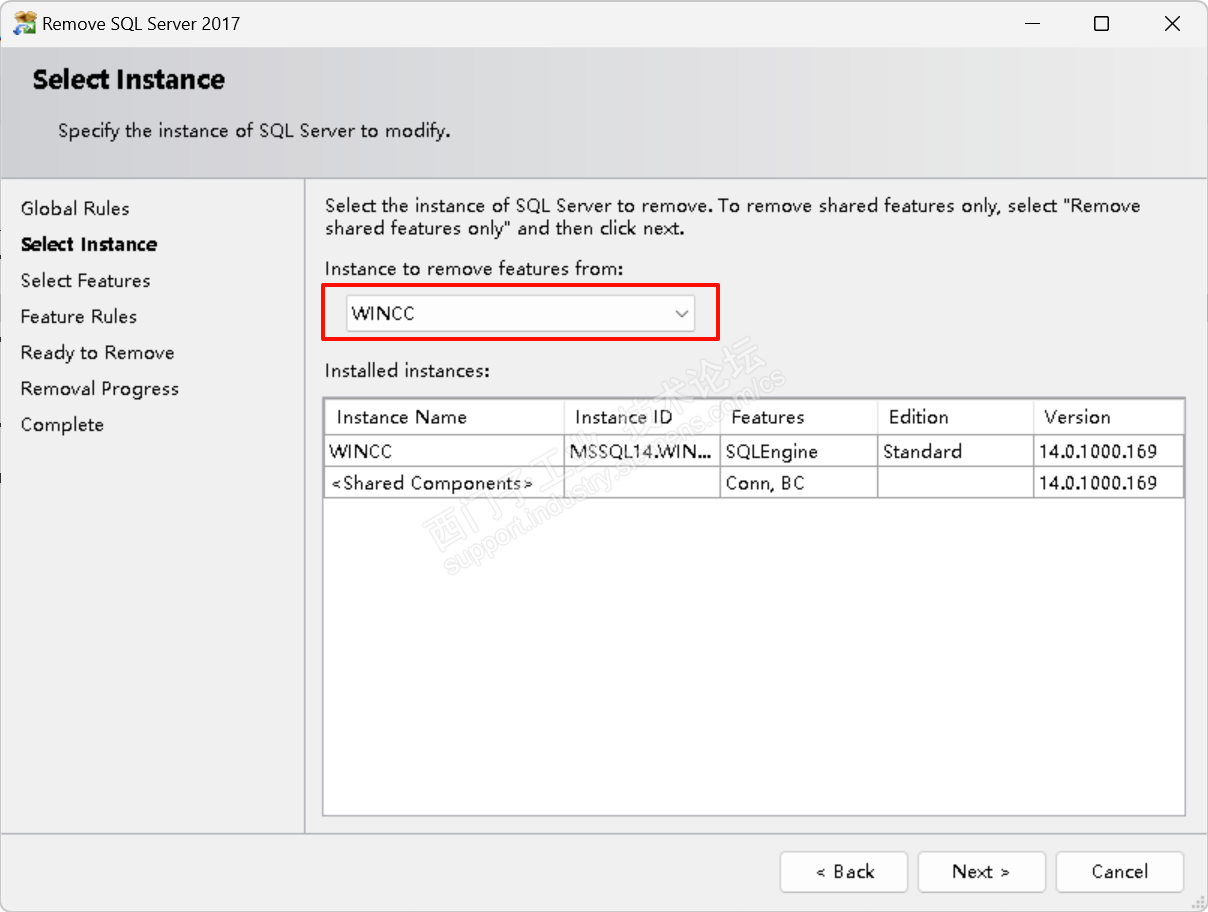Select the Select Instance step
Image resolution: width=1208 pixels, height=912 pixels.
89,244
